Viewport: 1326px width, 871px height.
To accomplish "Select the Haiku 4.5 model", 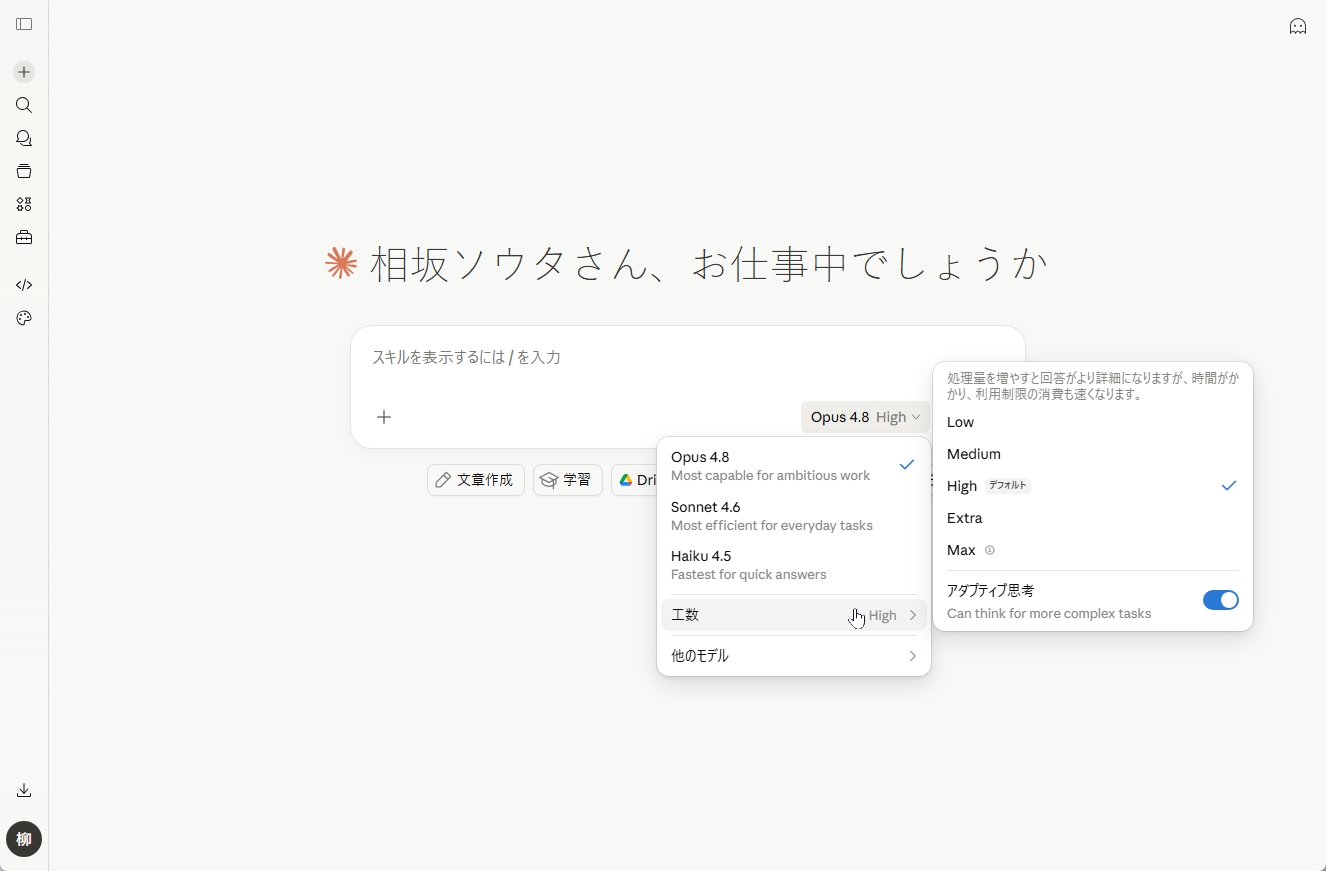I will pos(794,565).
